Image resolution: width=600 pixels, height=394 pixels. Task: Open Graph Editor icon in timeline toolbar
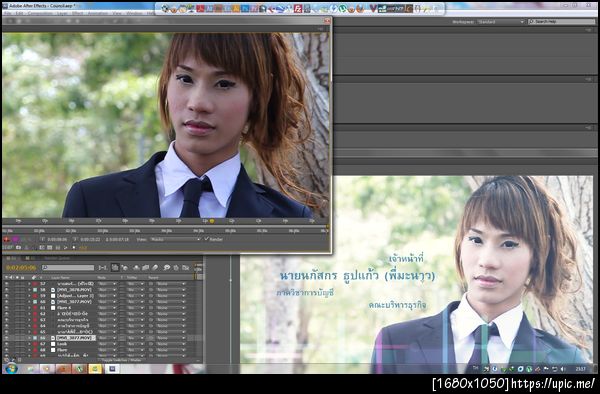click(x=186, y=267)
